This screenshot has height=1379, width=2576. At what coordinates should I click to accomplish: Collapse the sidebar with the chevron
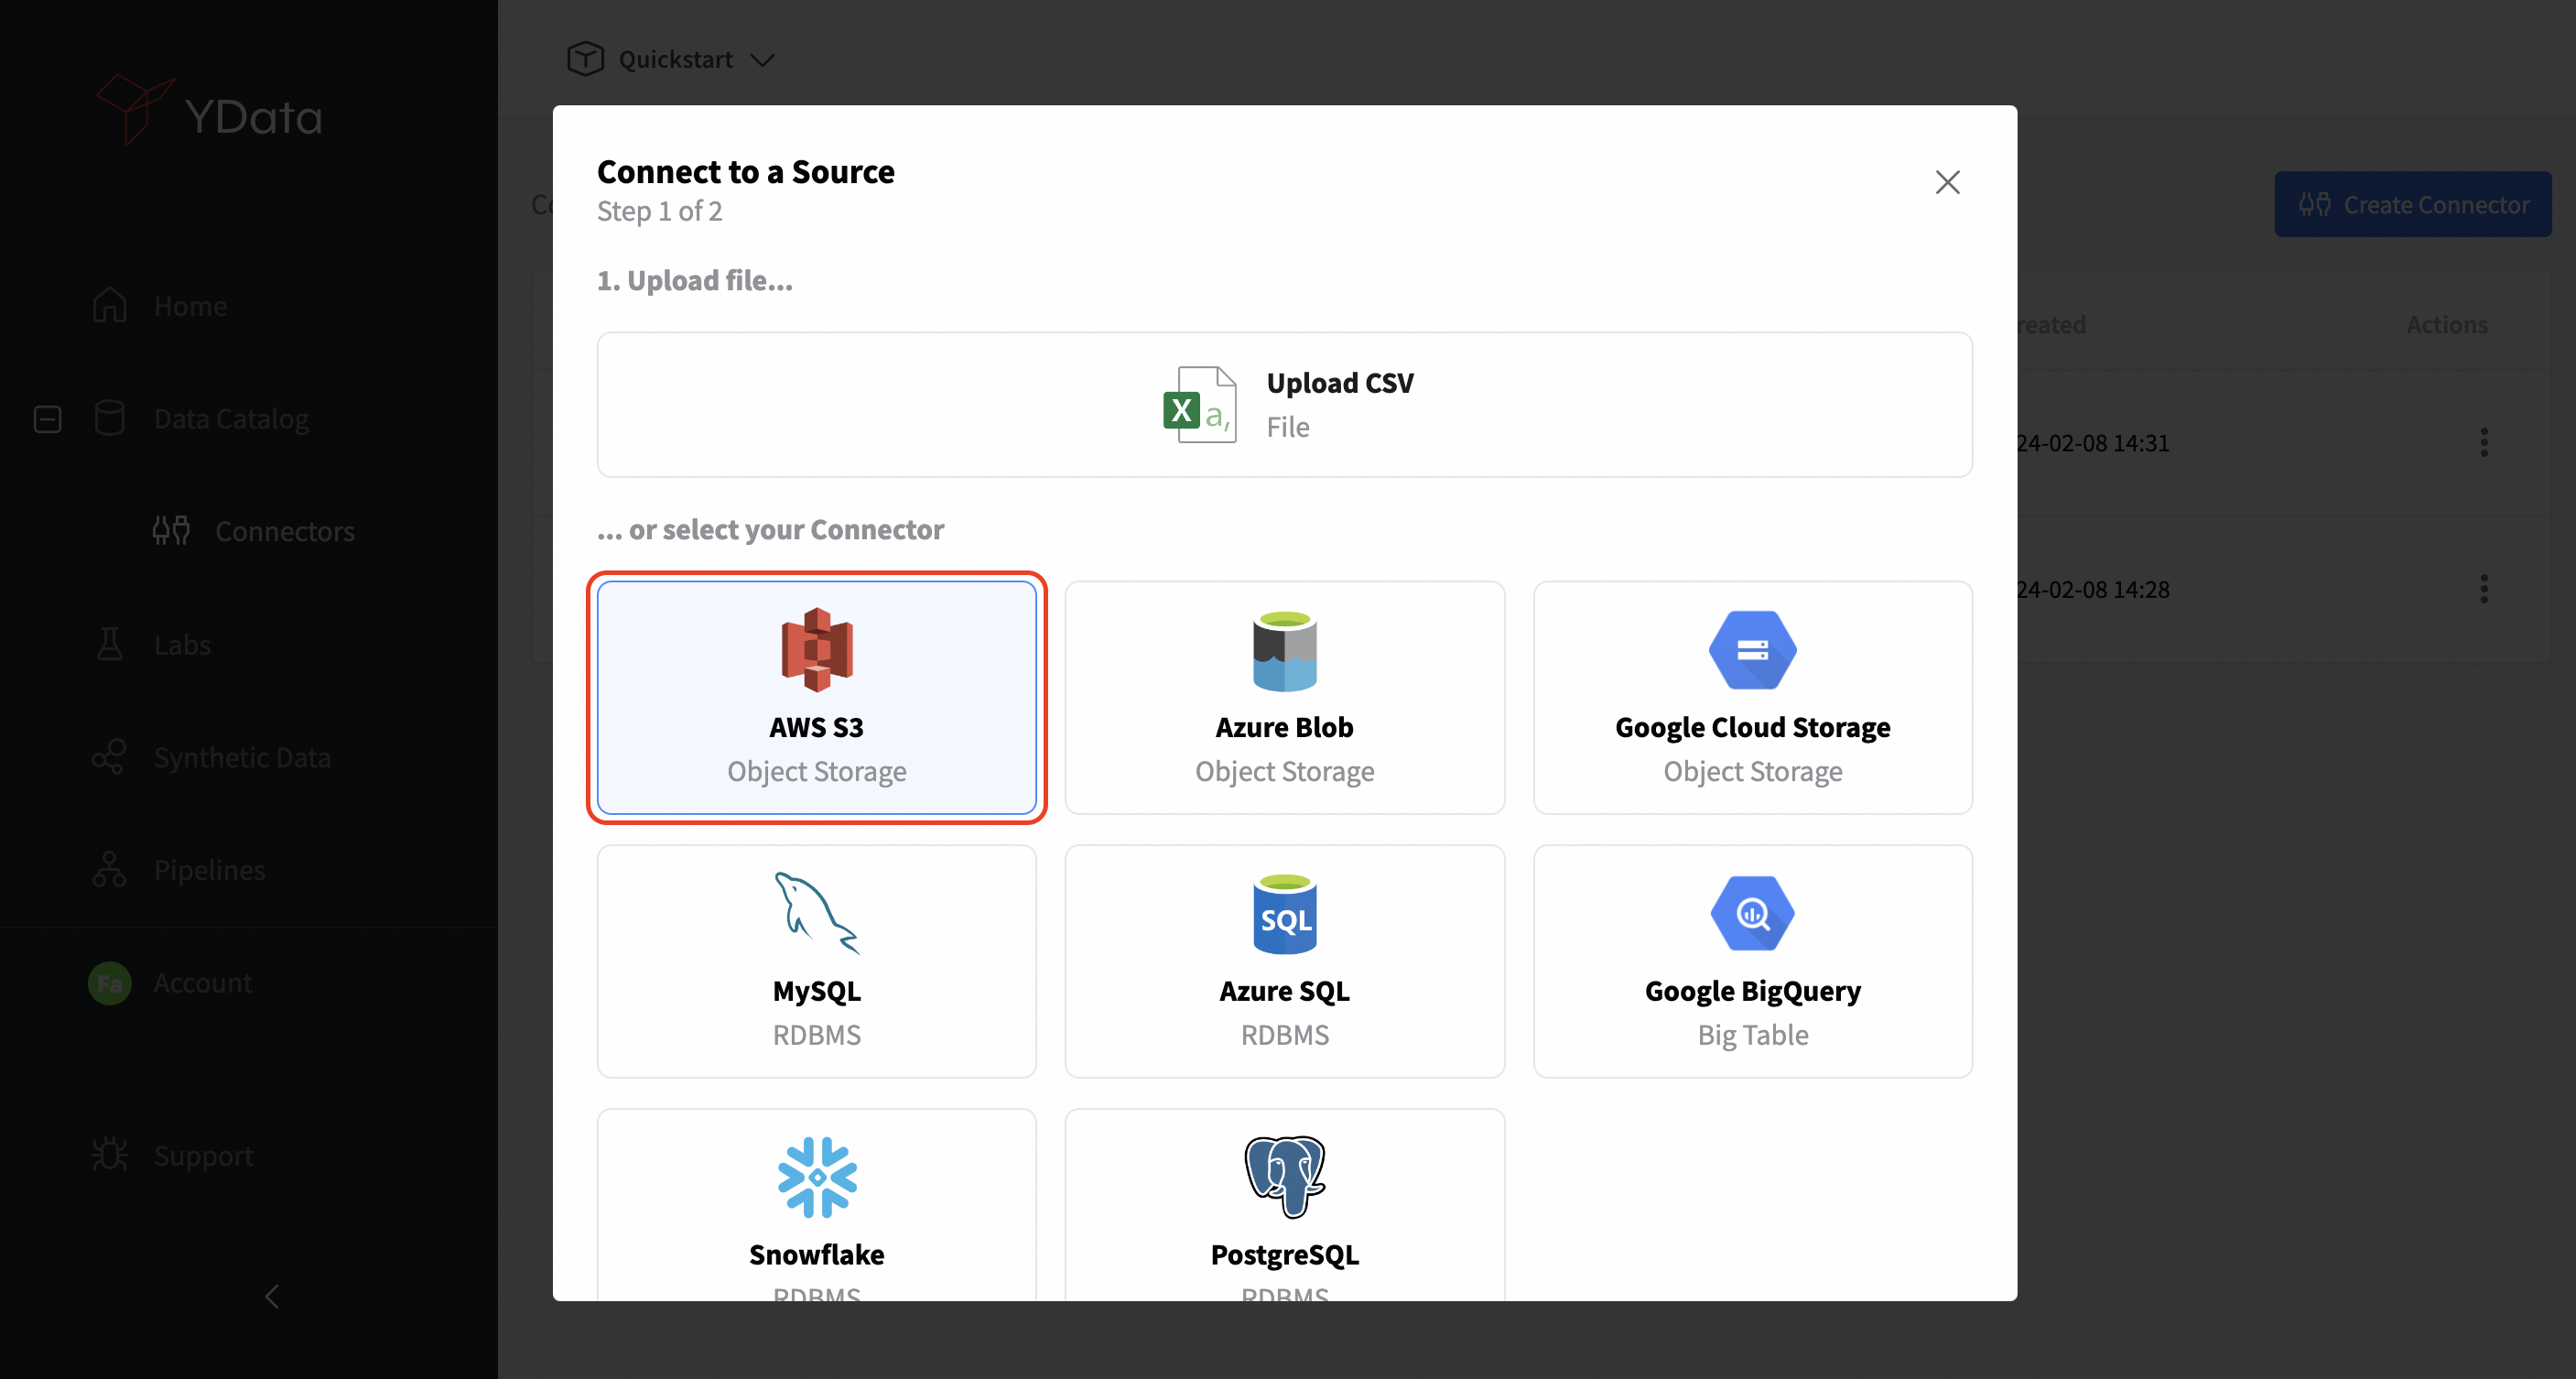point(272,1296)
